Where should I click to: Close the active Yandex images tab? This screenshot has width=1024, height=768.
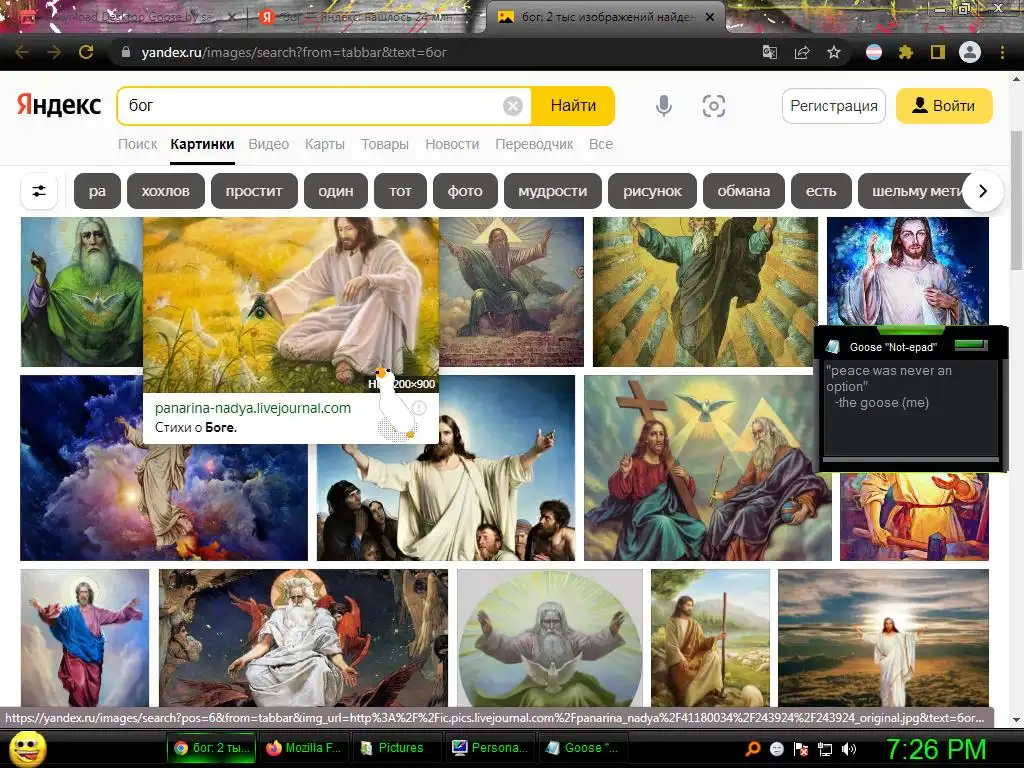(x=710, y=17)
